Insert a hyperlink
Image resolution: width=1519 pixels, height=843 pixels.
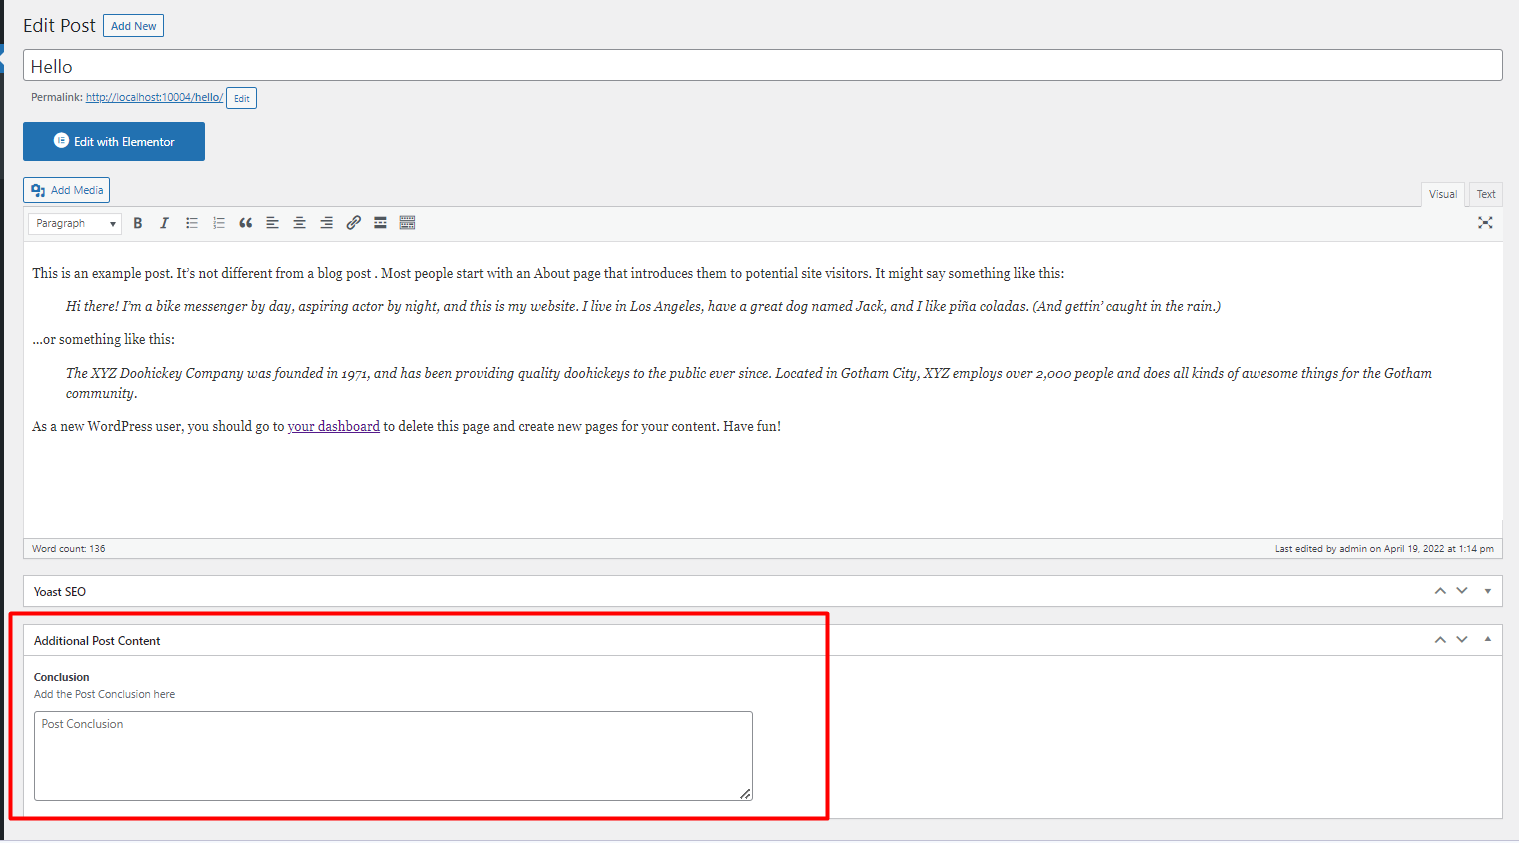click(353, 222)
